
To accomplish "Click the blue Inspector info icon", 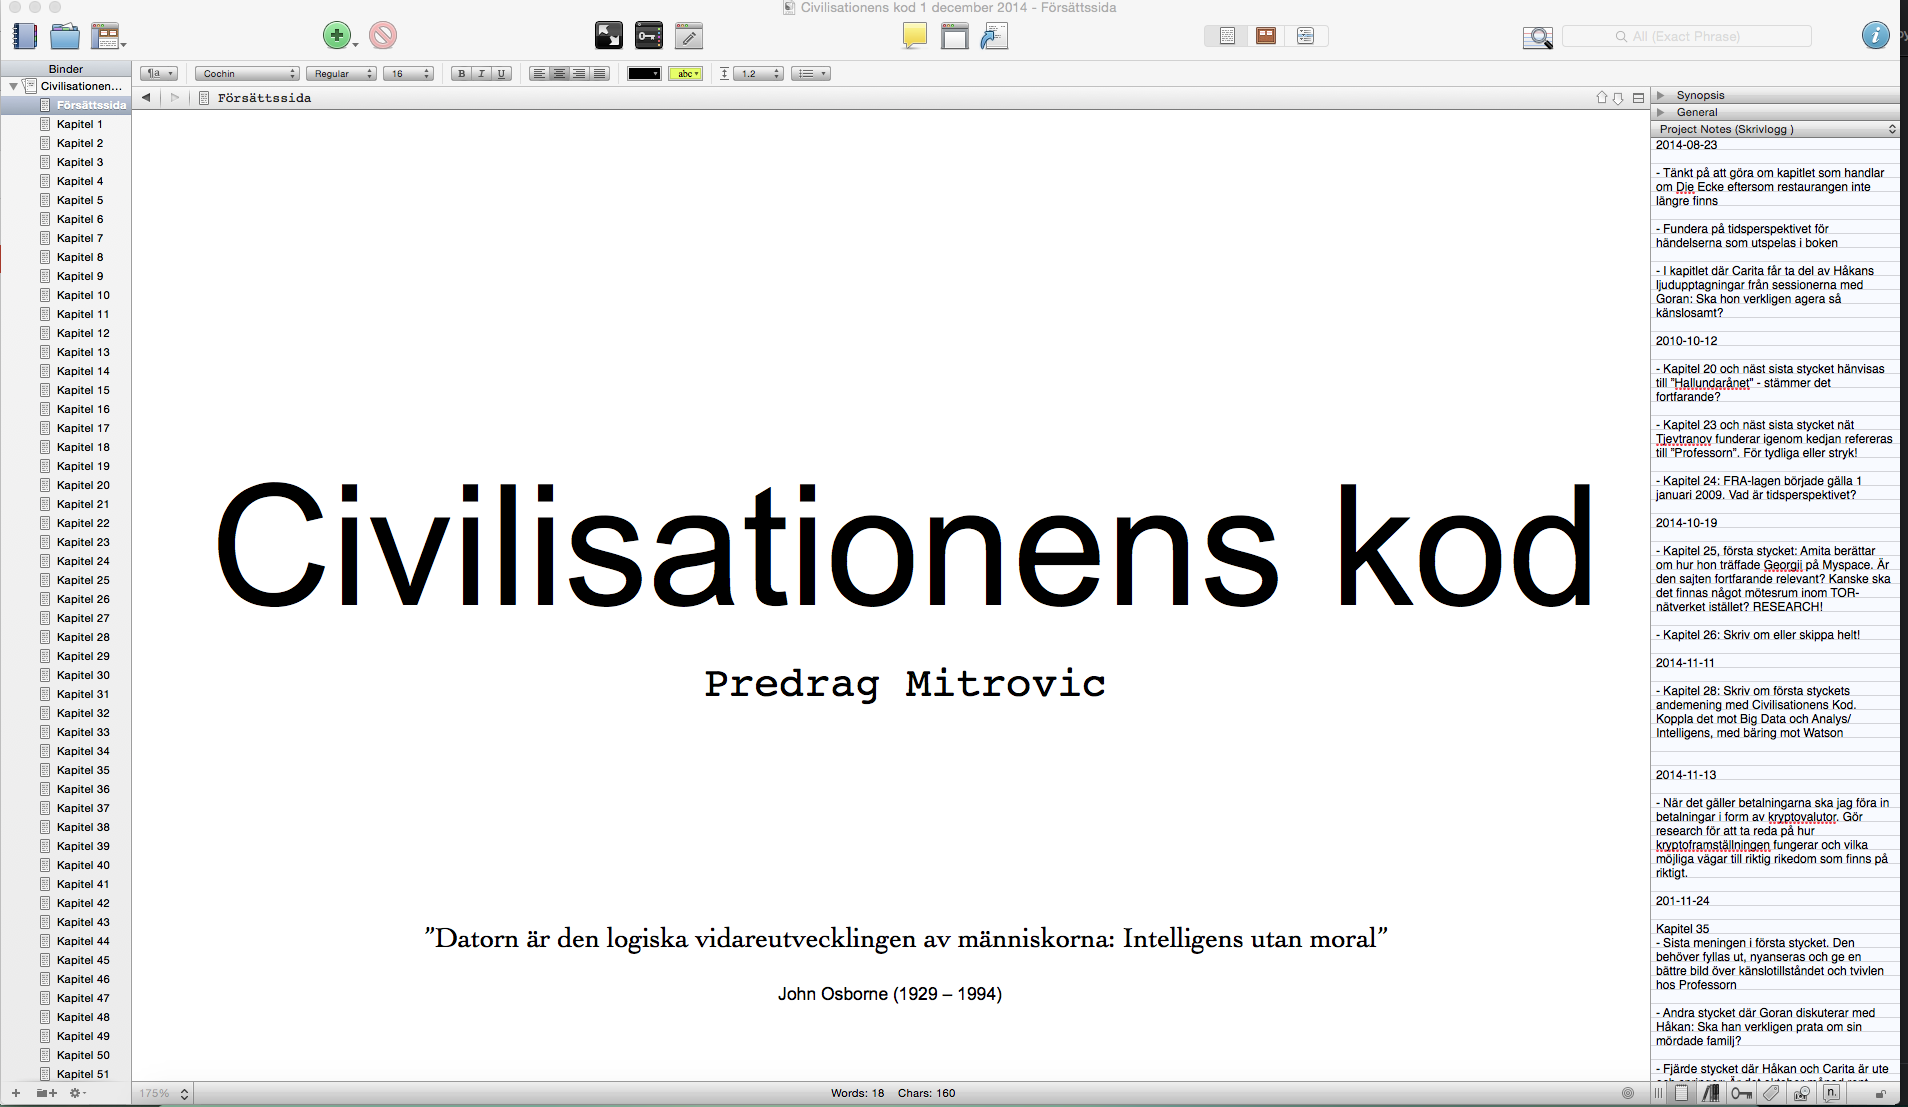I will coord(1875,36).
